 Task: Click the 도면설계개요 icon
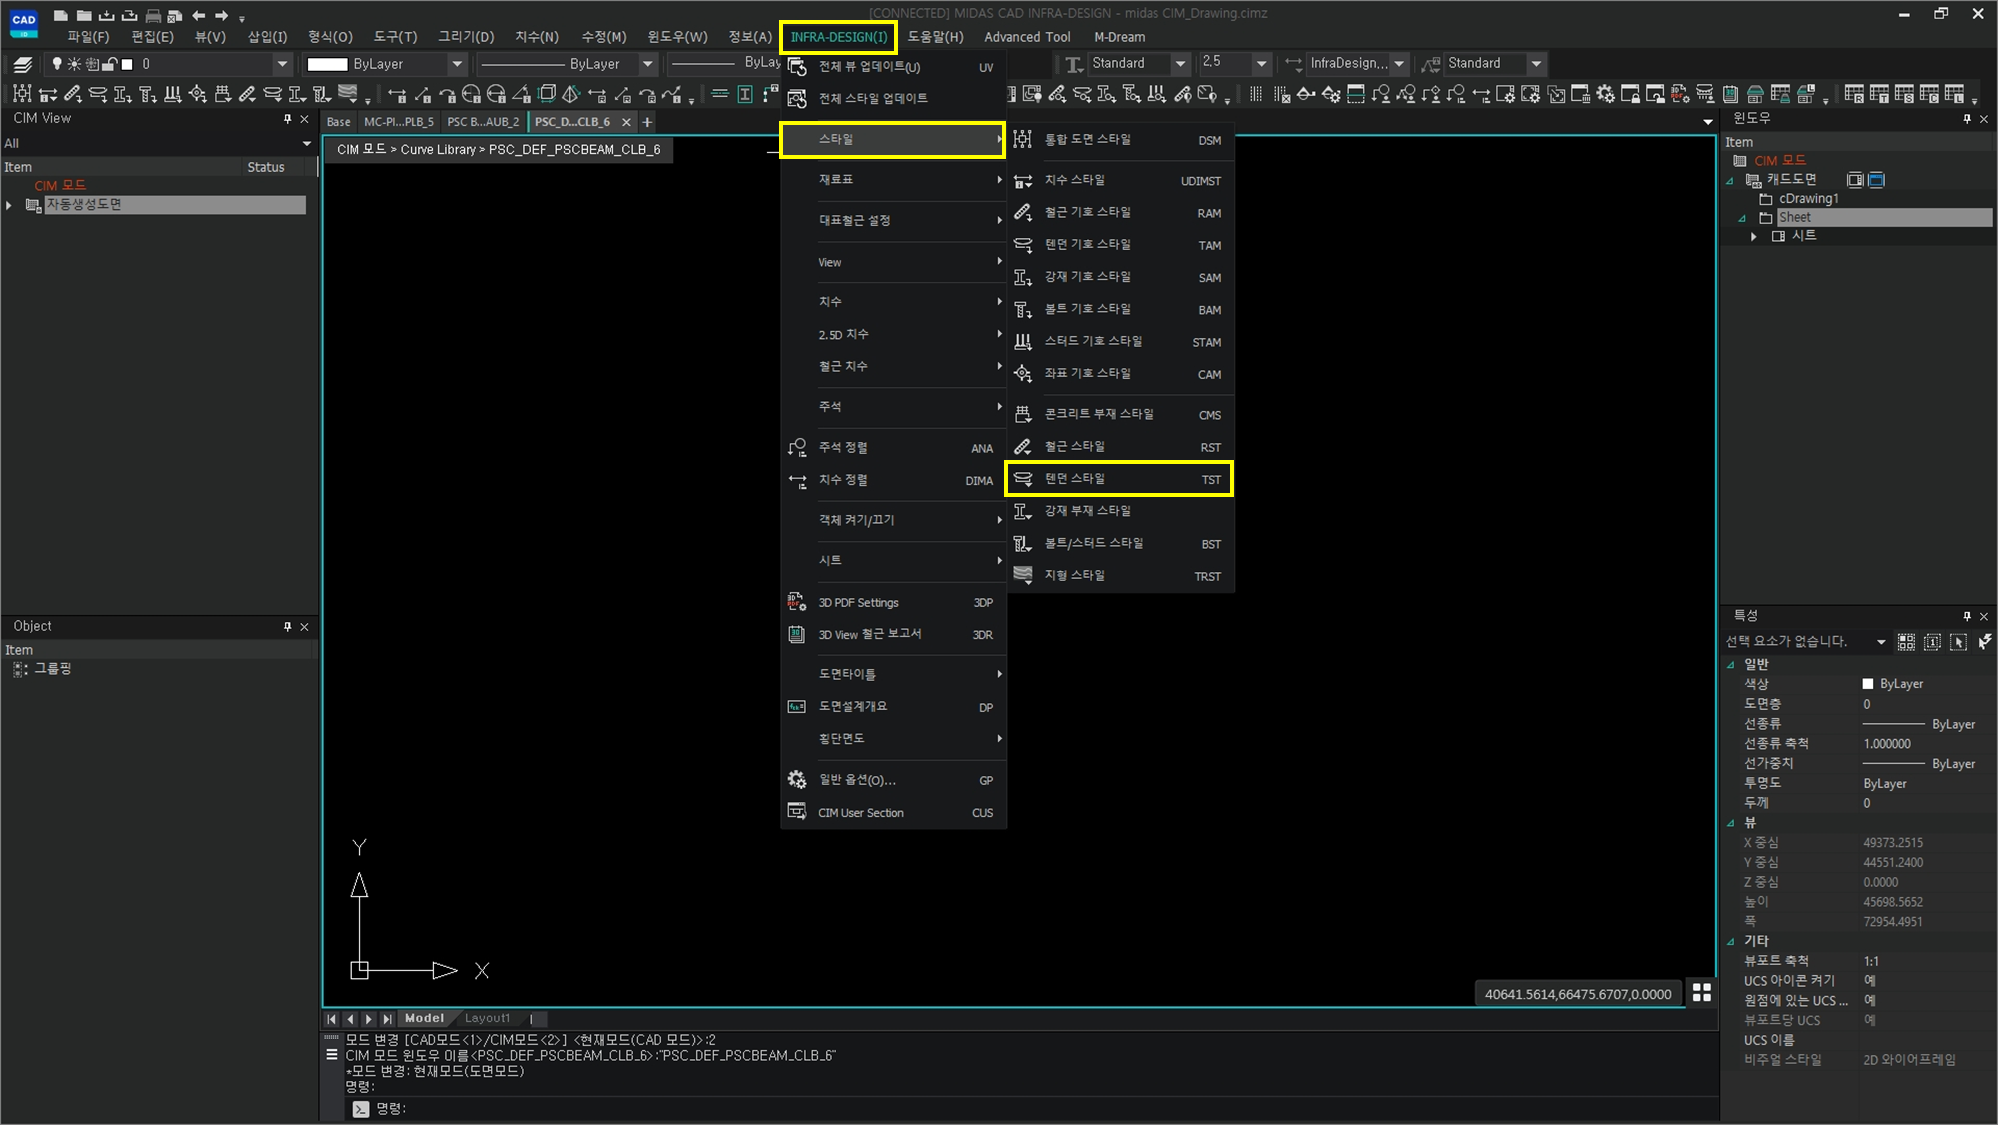[797, 706]
